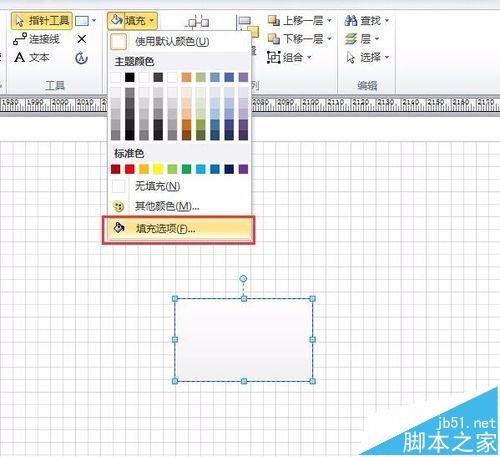
Task: Click the Use Default Color swatch box
Action: pos(119,42)
